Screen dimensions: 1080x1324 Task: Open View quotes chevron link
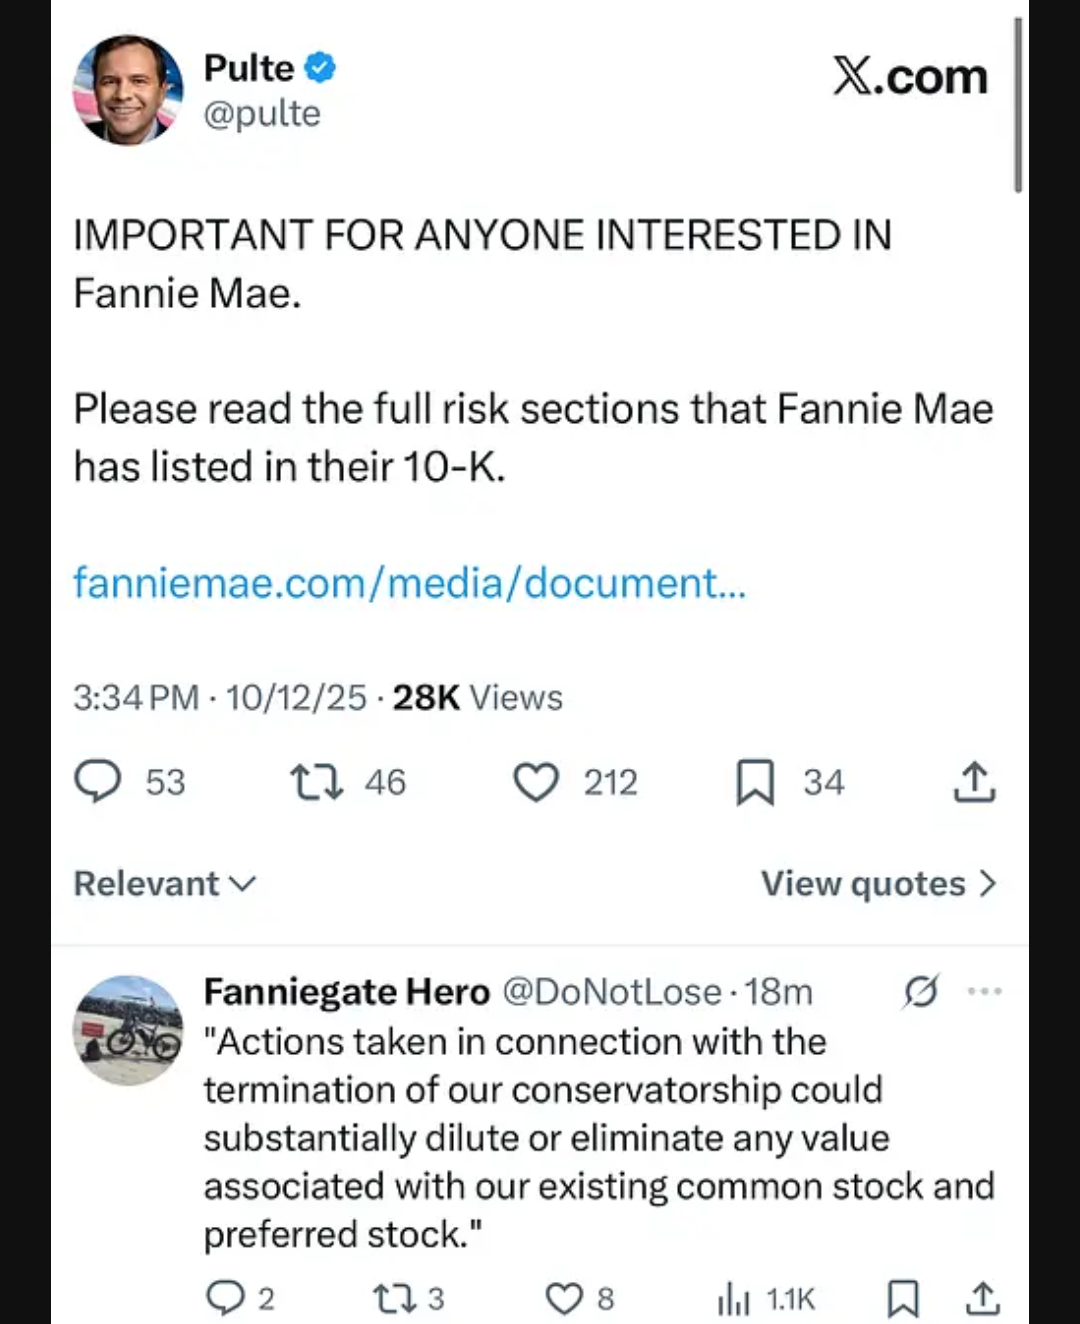tap(878, 883)
